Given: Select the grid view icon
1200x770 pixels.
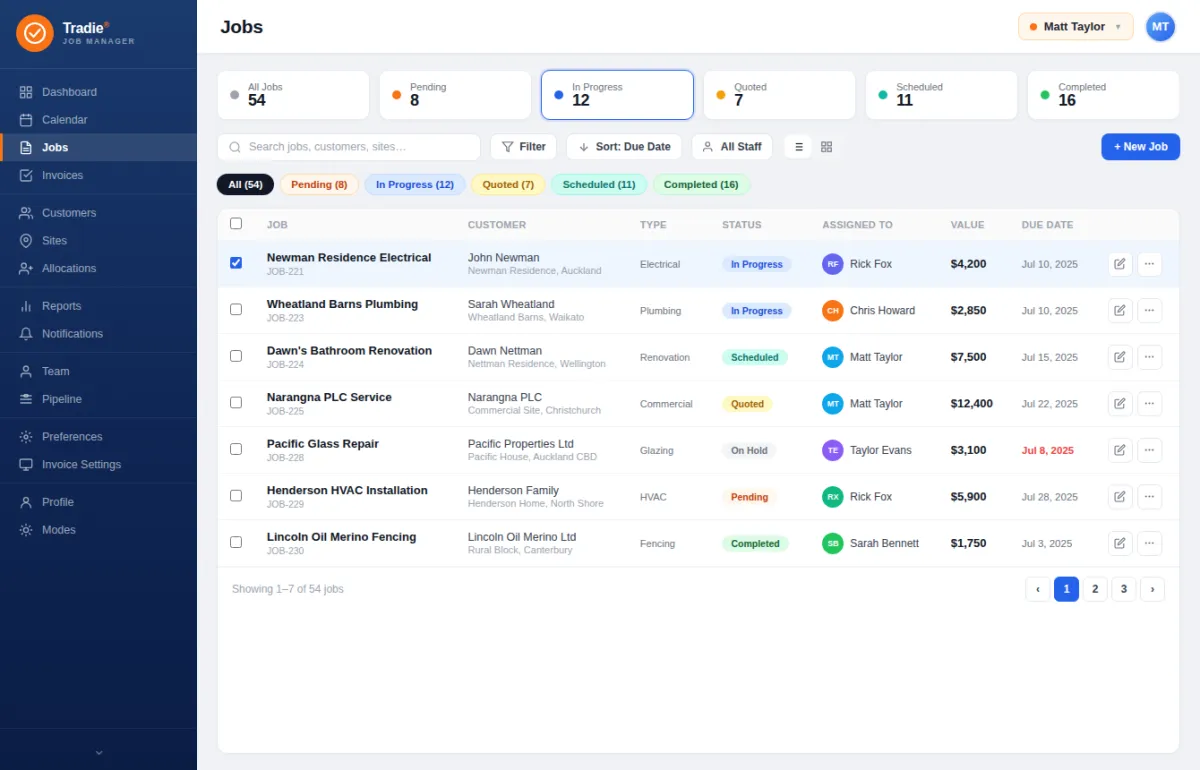Looking at the screenshot, I should 826,147.
